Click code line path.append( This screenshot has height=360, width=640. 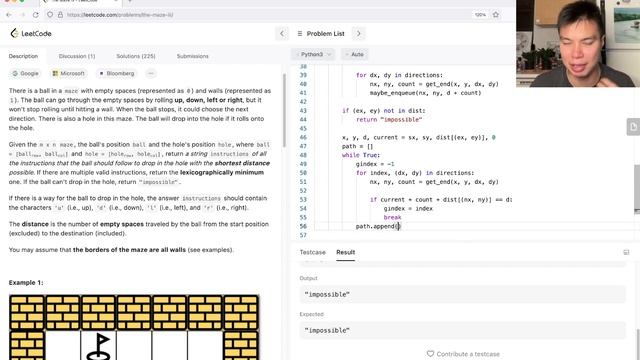click(x=378, y=226)
